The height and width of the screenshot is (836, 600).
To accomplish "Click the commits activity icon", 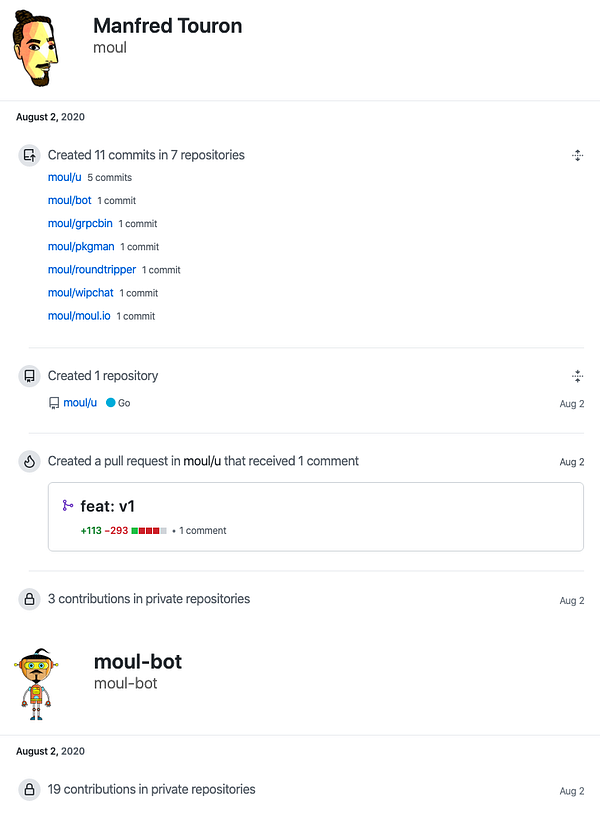I will click(x=30, y=156).
